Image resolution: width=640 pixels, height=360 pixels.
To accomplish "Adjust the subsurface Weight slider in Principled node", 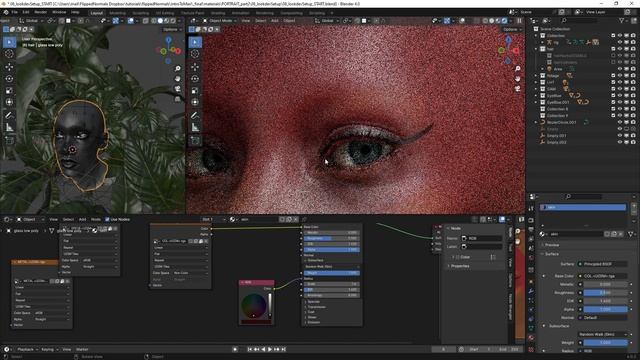I will coord(331,273).
